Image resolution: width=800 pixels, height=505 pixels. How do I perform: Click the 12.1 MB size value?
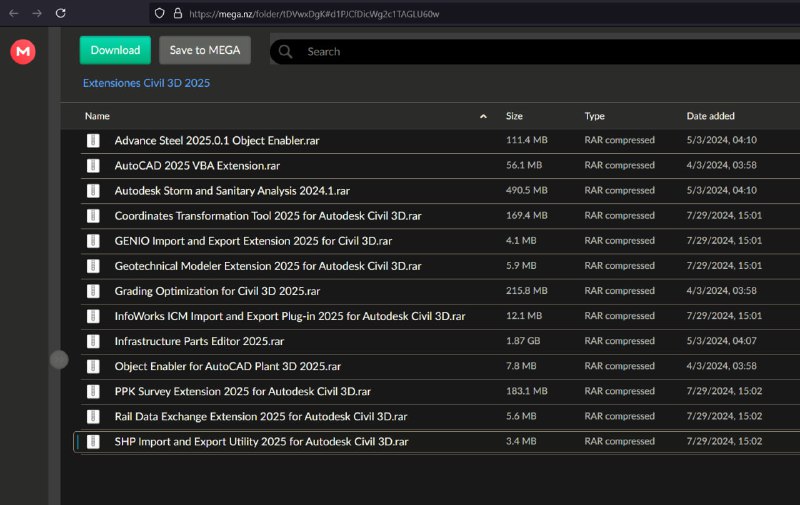[524, 316]
